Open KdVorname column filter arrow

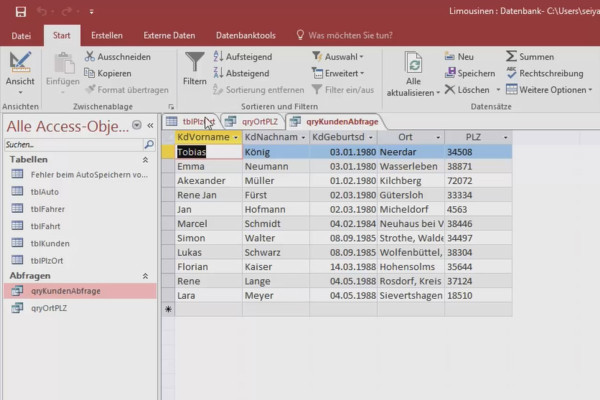pos(234,136)
